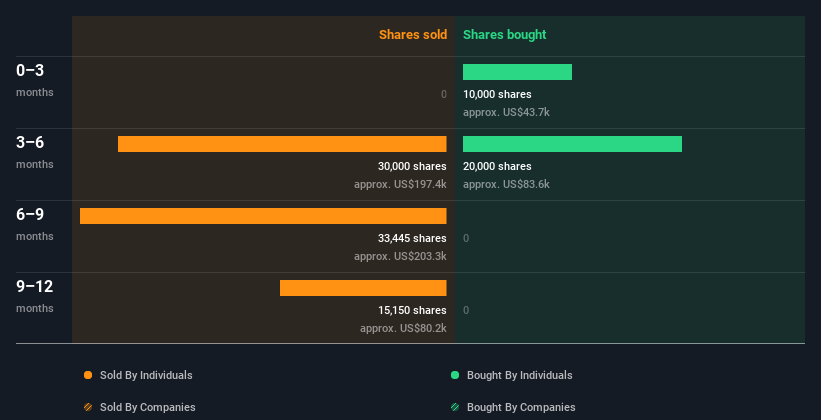Click the approx. US$83.6k bought amount
The width and height of the screenshot is (821, 420).
(506, 184)
